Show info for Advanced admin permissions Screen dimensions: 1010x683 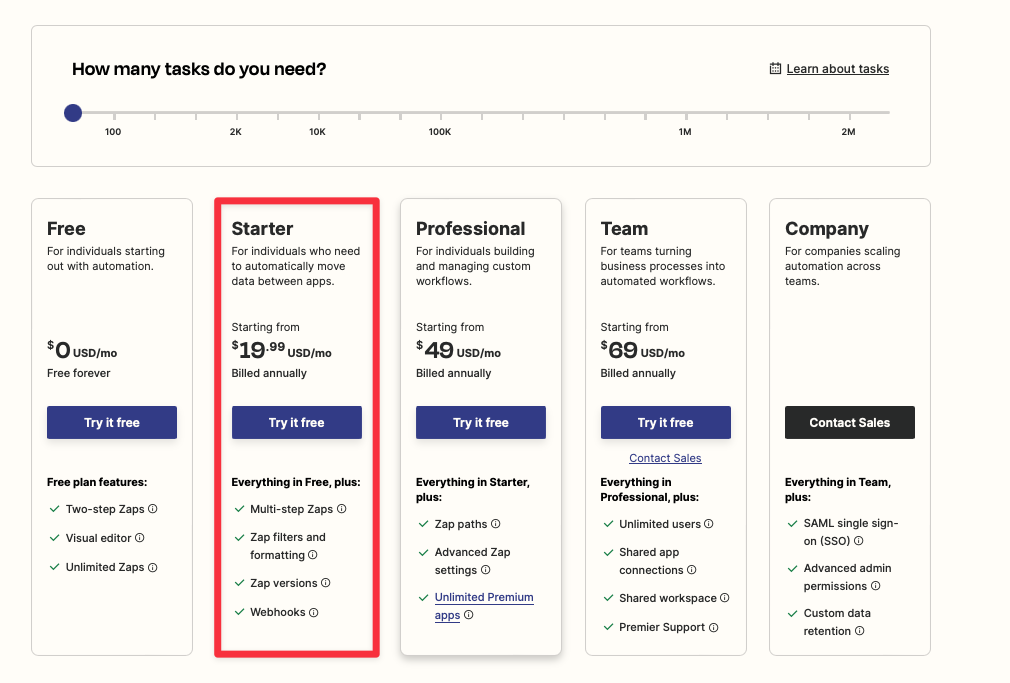(875, 586)
